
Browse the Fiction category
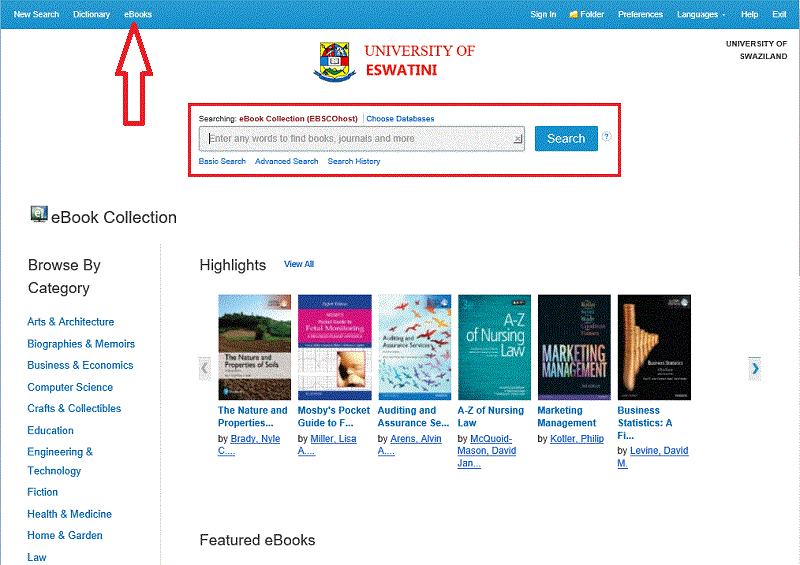coord(42,492)
